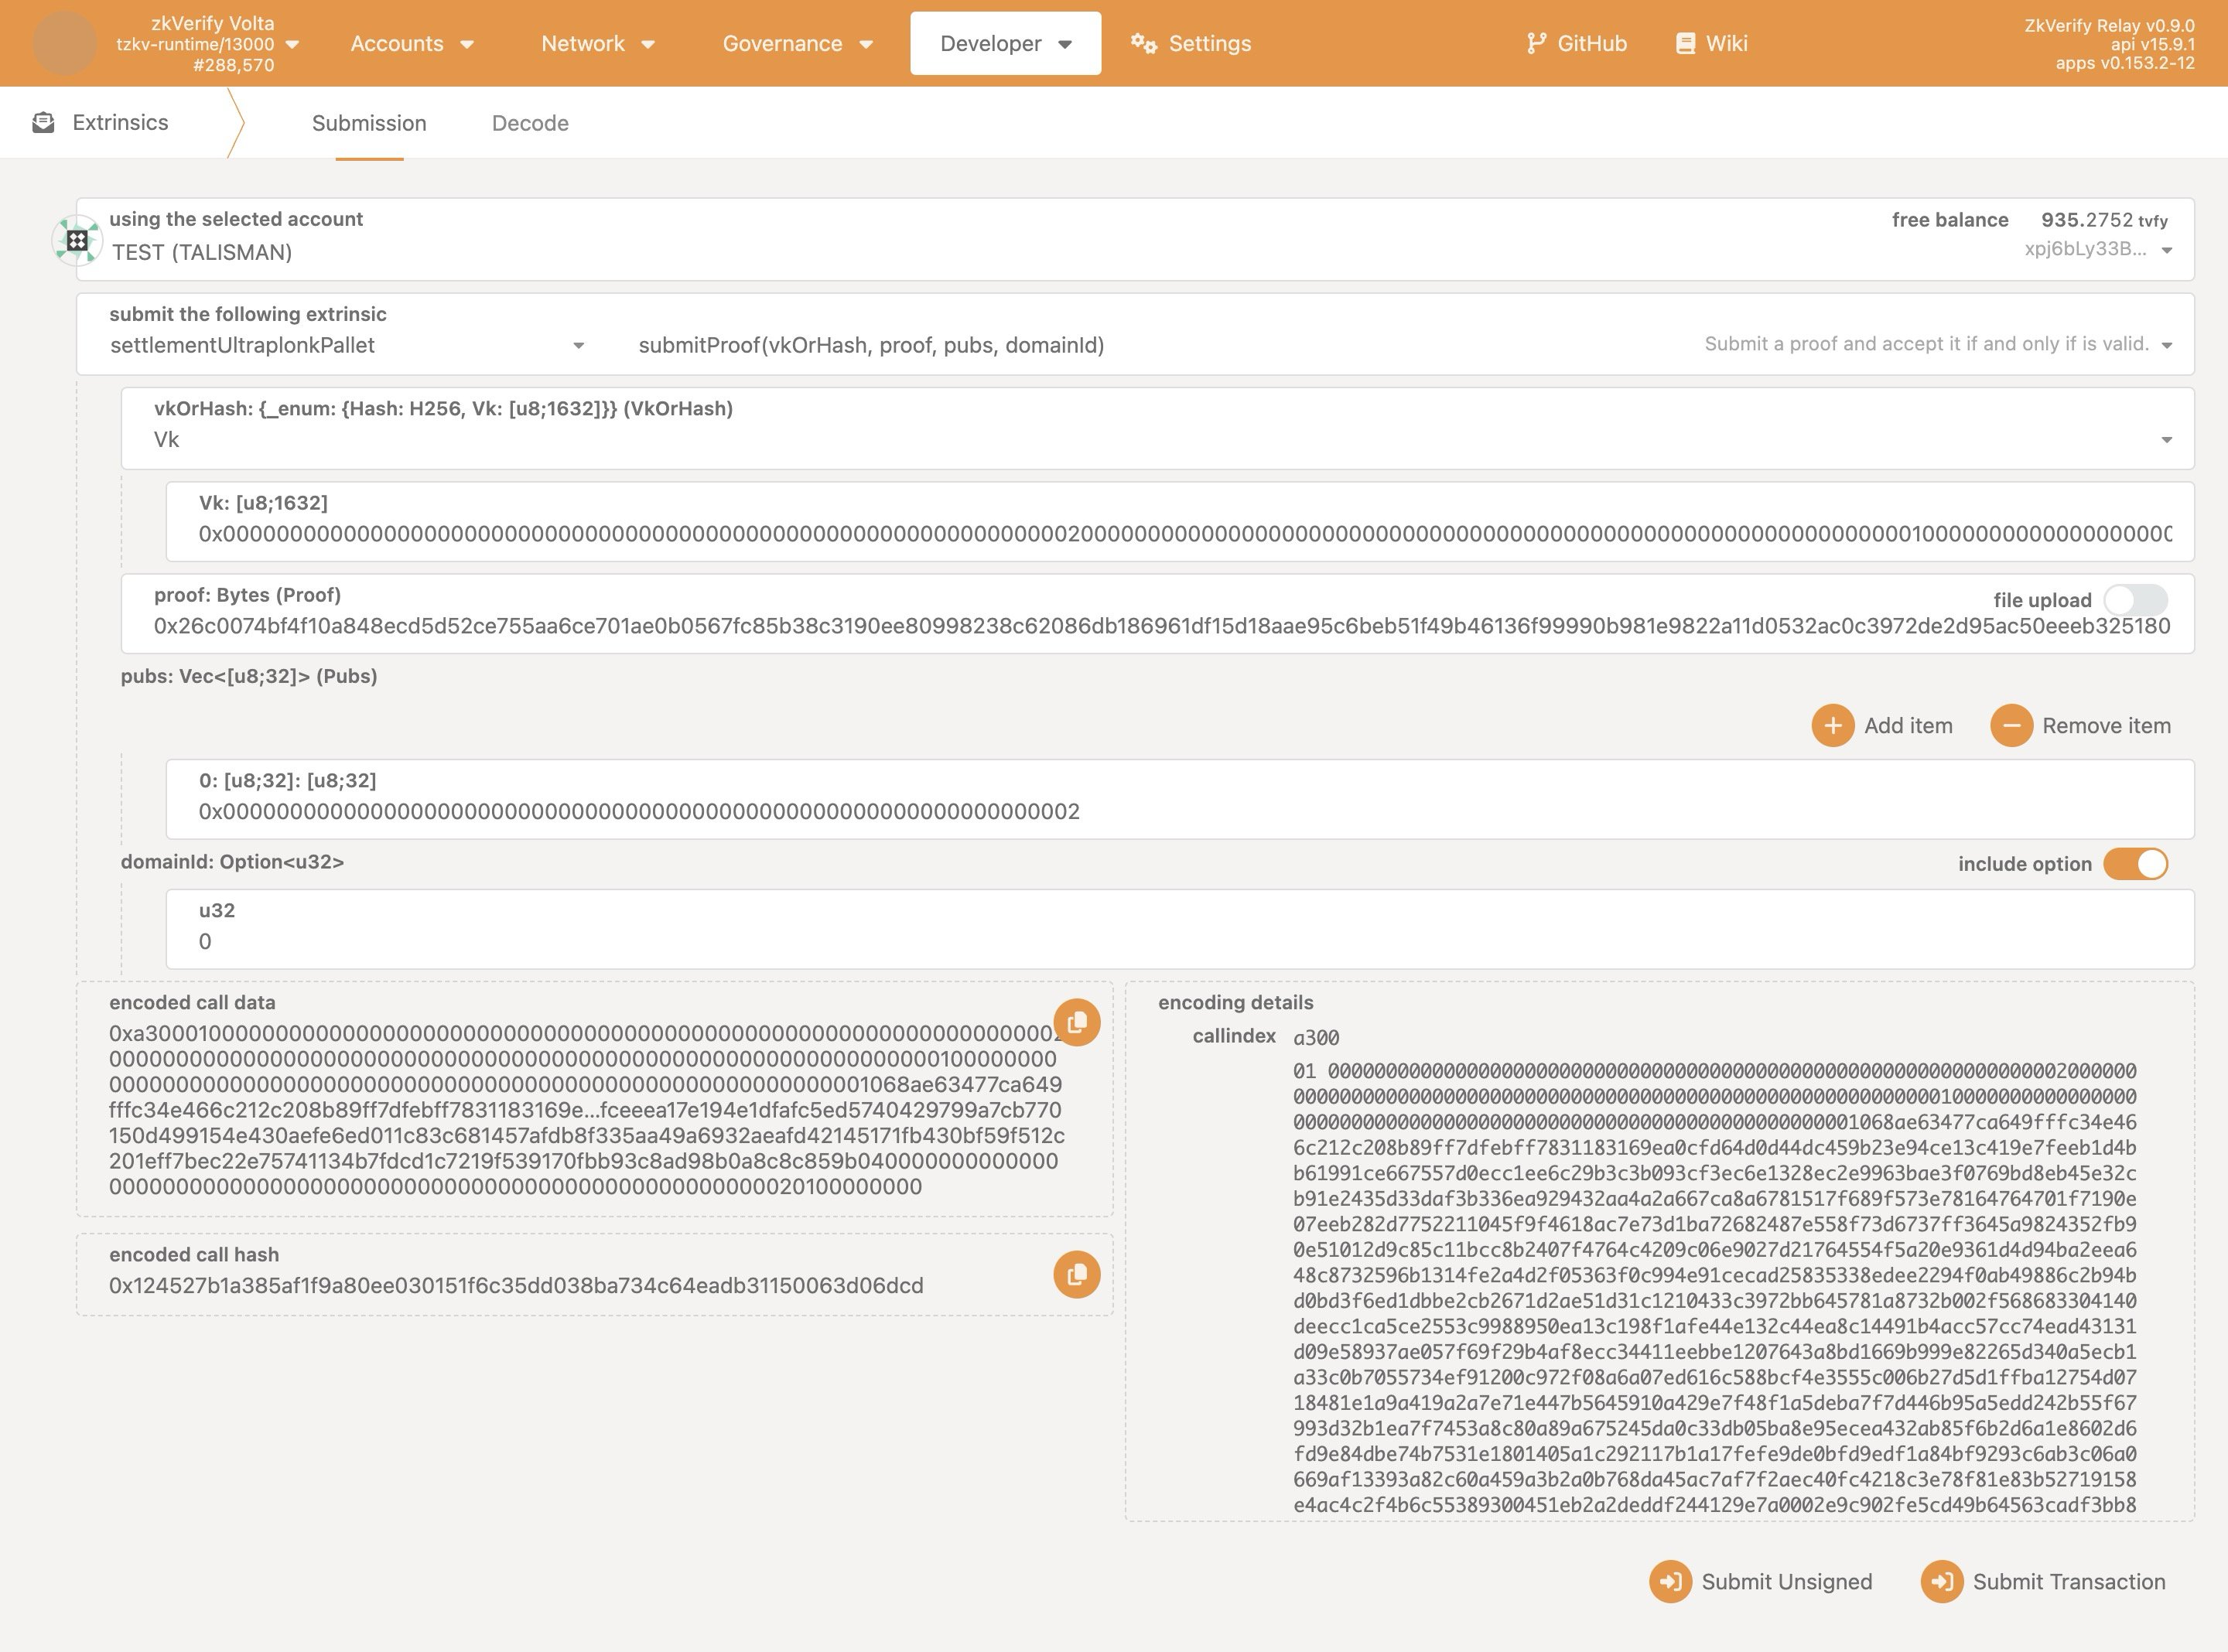Screen dimensions: 2228x1652
Task: Open the submitProof method dropdown
Action: tap(2166, 345)
